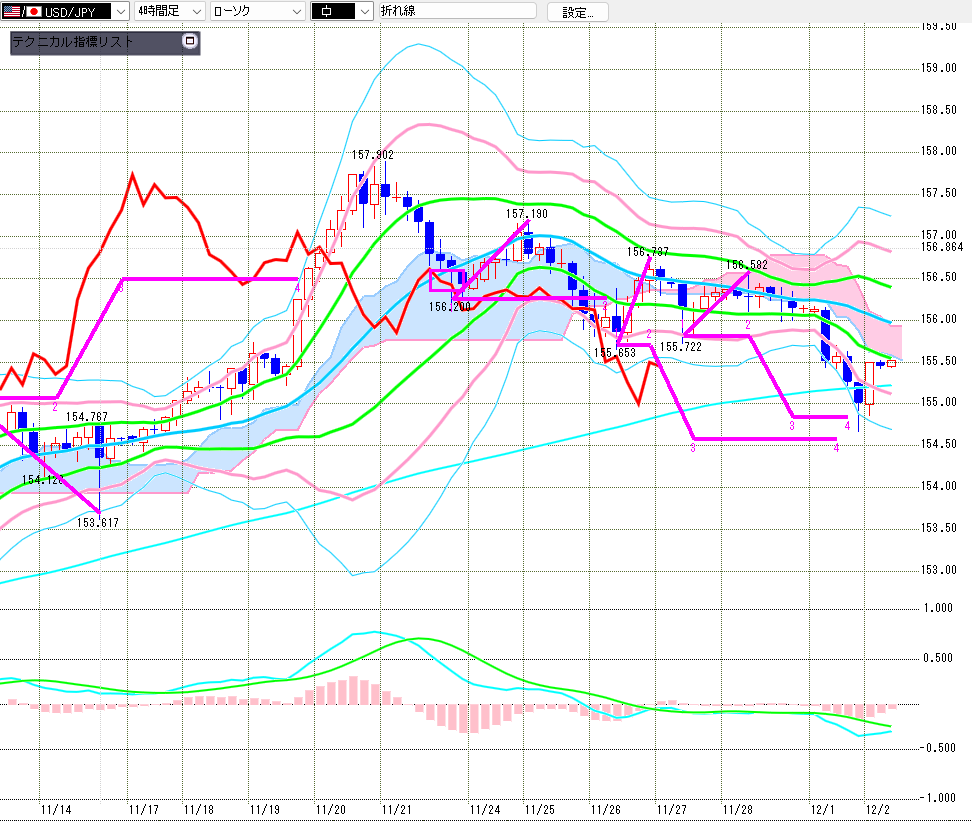972x821 pixels.
Task: Click the 11/14 date on time axis
Action: point(56,808)
